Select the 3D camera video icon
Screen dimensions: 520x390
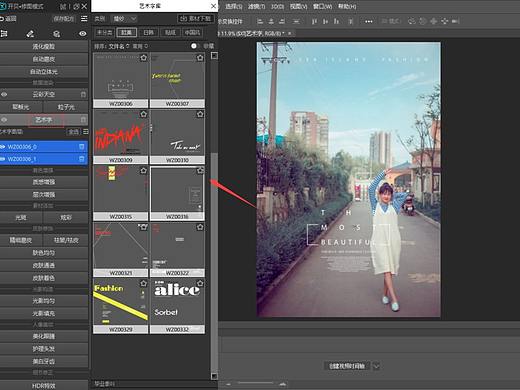456,21
